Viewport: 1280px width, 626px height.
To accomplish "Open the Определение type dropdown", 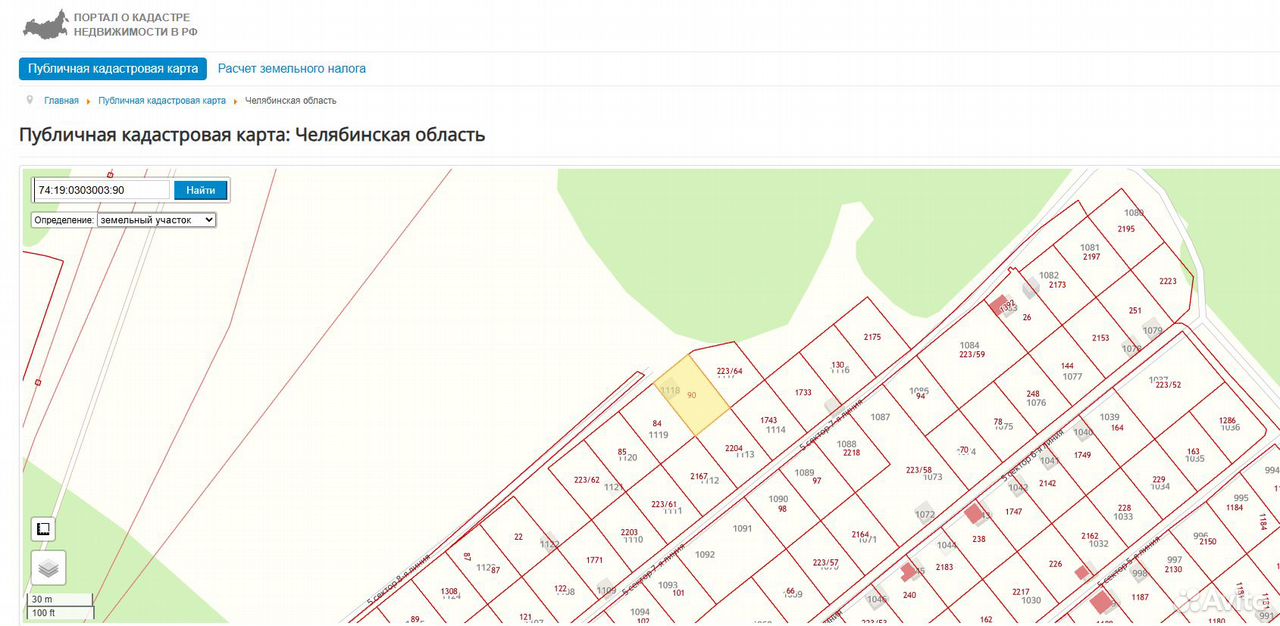I will point(156,220).
